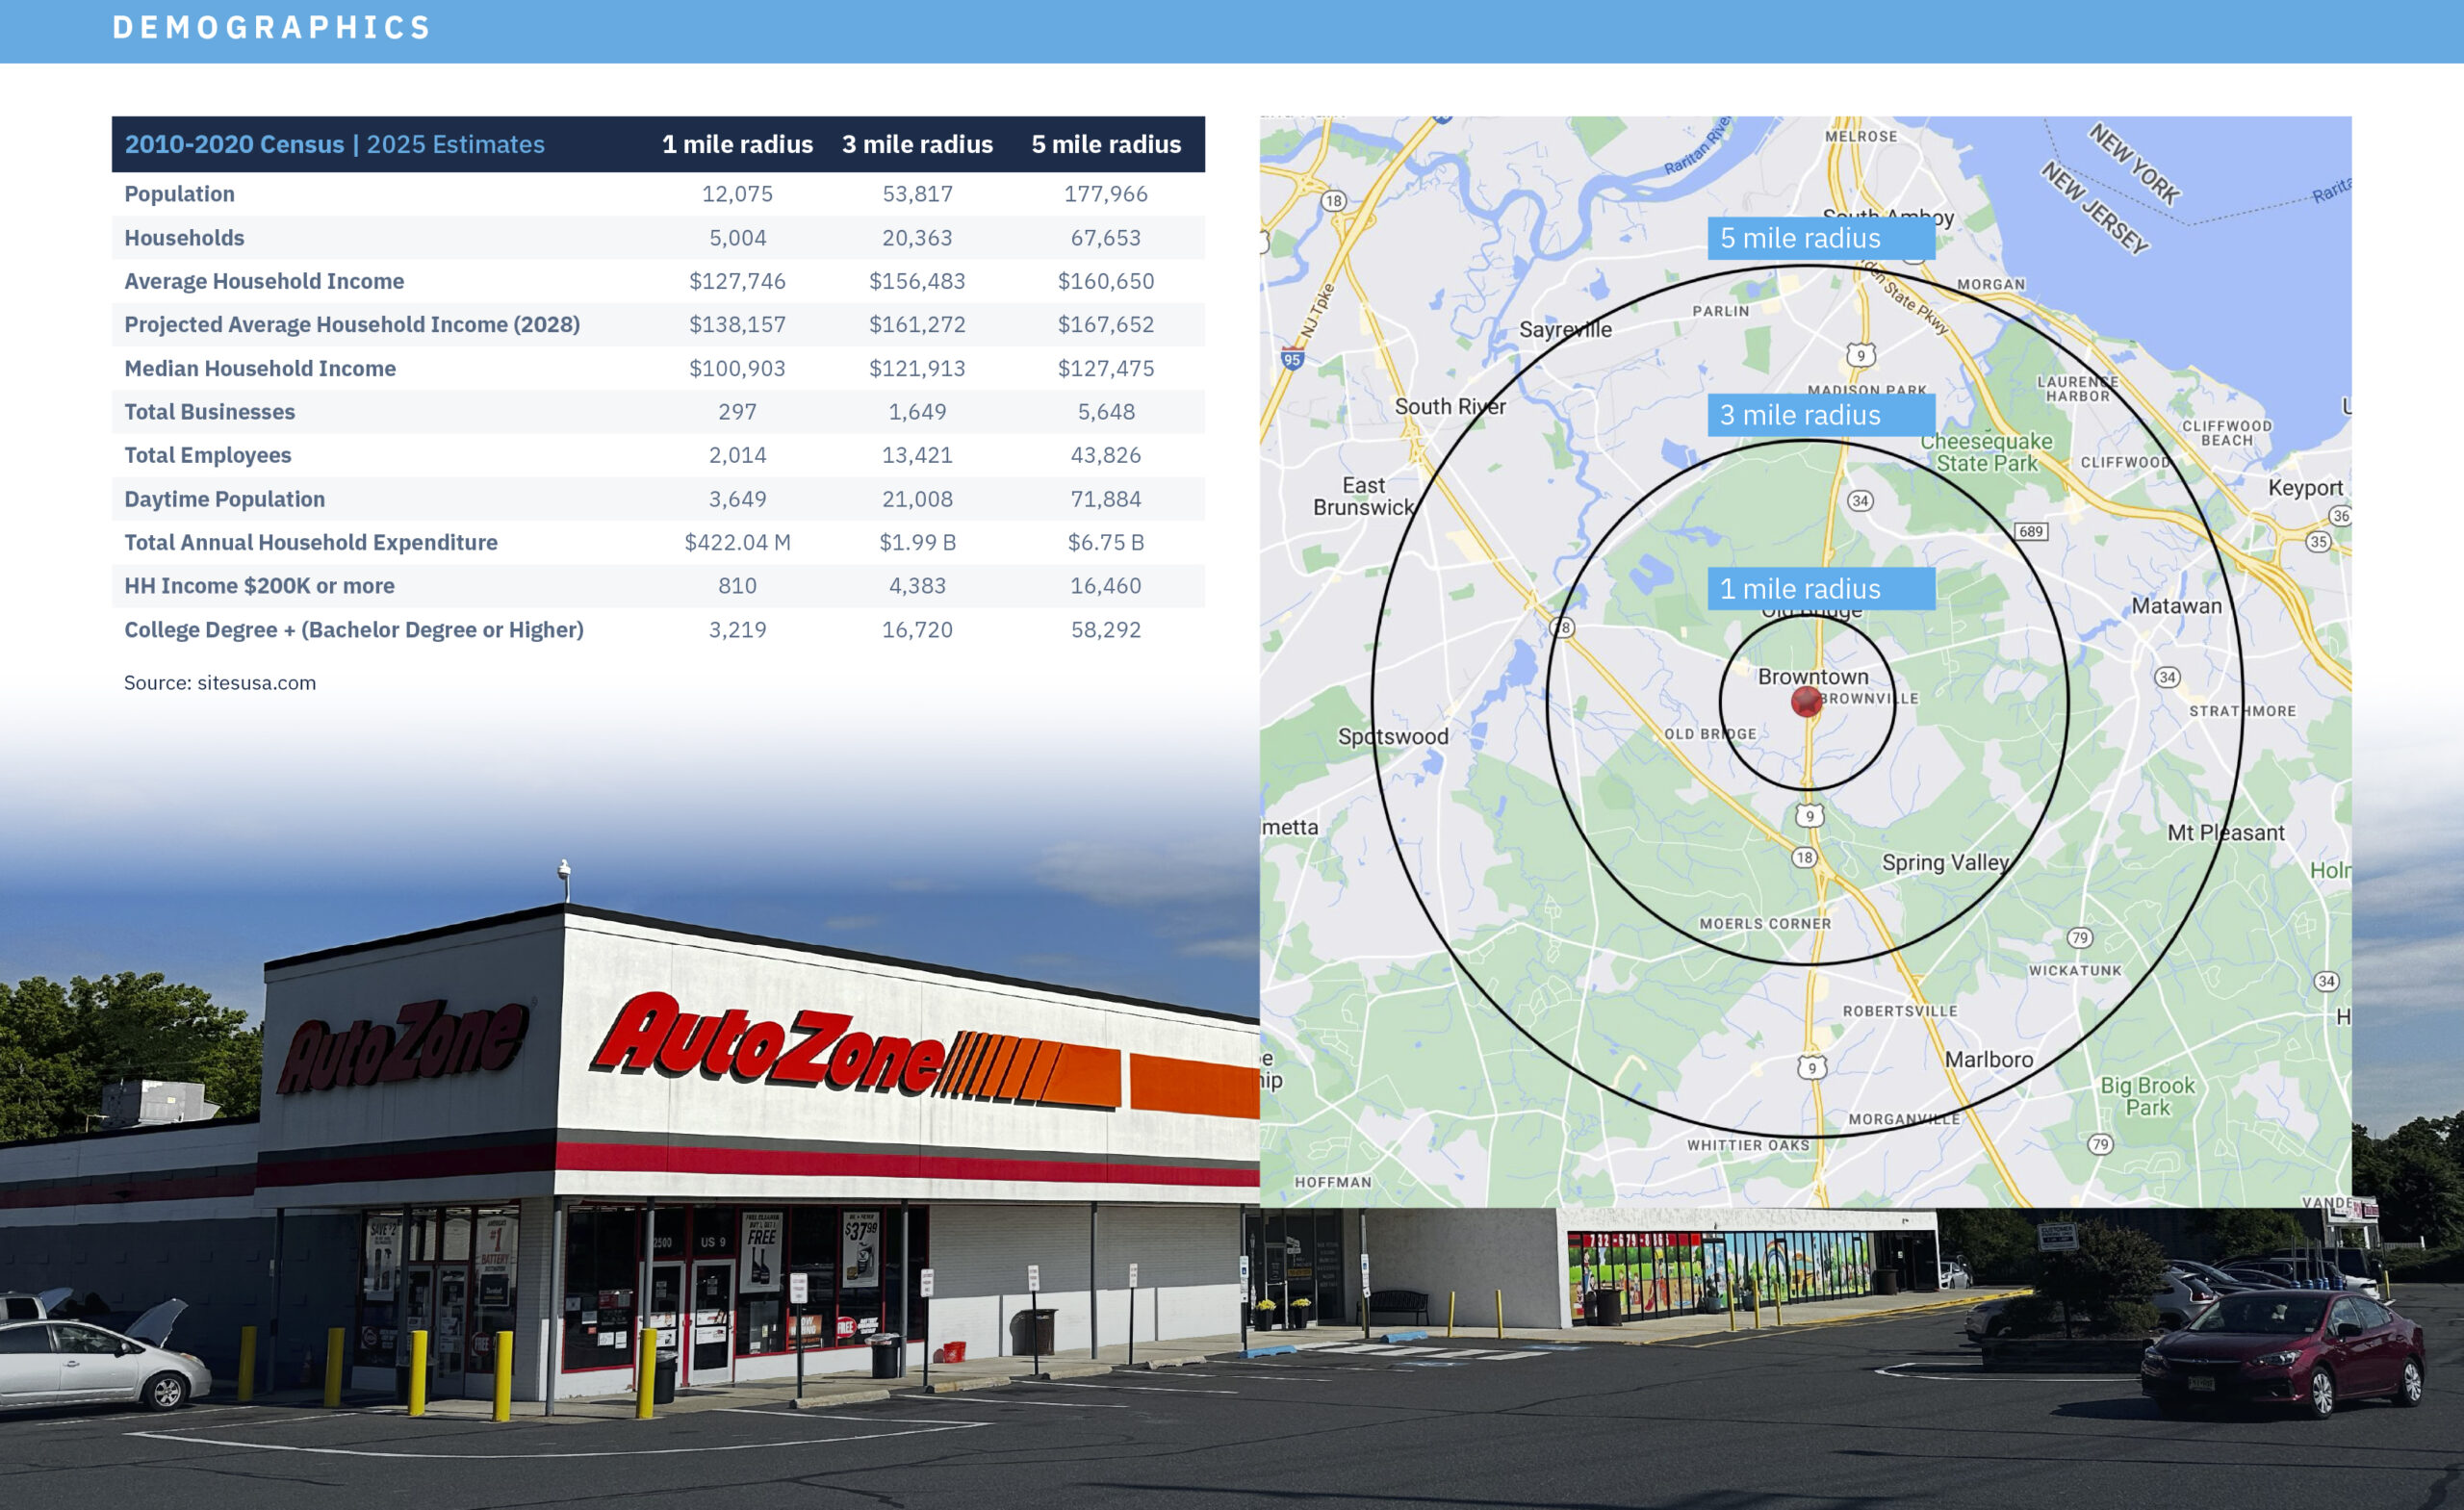This screenshot has width=2464, height=1510.
Task: Click the Big Brook Park map label
Action: click(x=2147, y=1096)
